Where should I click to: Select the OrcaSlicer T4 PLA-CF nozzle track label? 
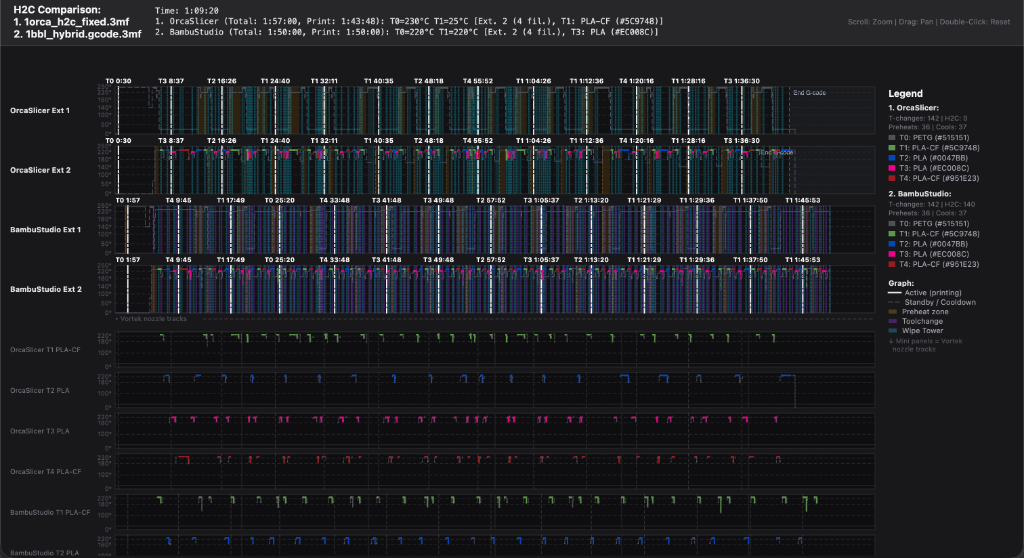coord(45,471)
